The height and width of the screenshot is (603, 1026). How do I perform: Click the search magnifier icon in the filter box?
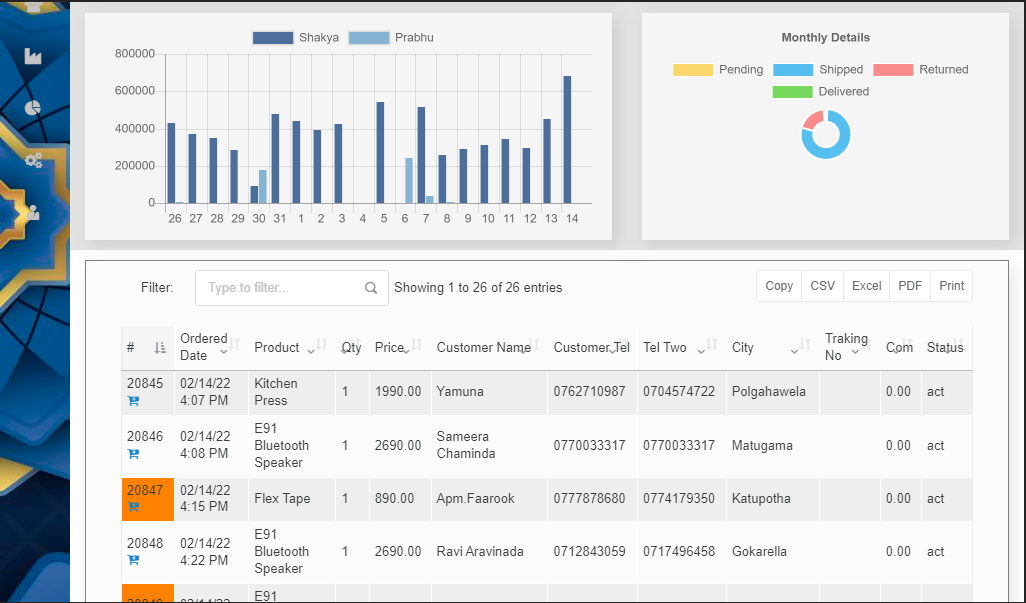click(x=371, y=288)
